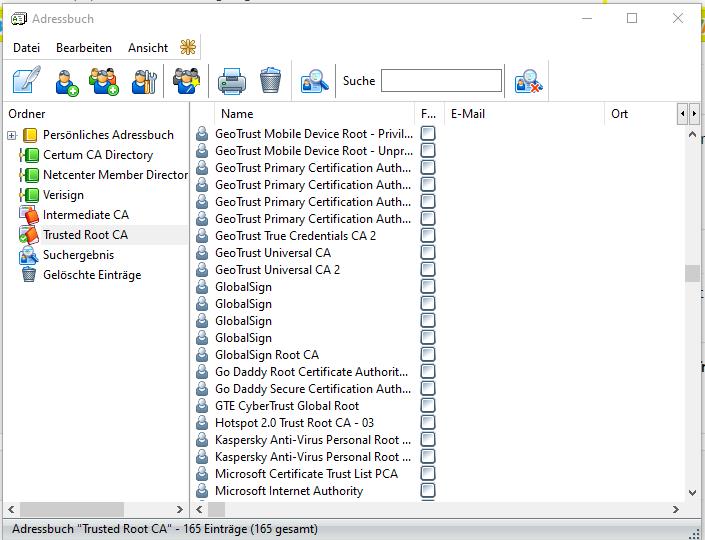Click contact list vertical scrollbar up arrow
Viewport: 705px width, 540px height.
(692, 134)
